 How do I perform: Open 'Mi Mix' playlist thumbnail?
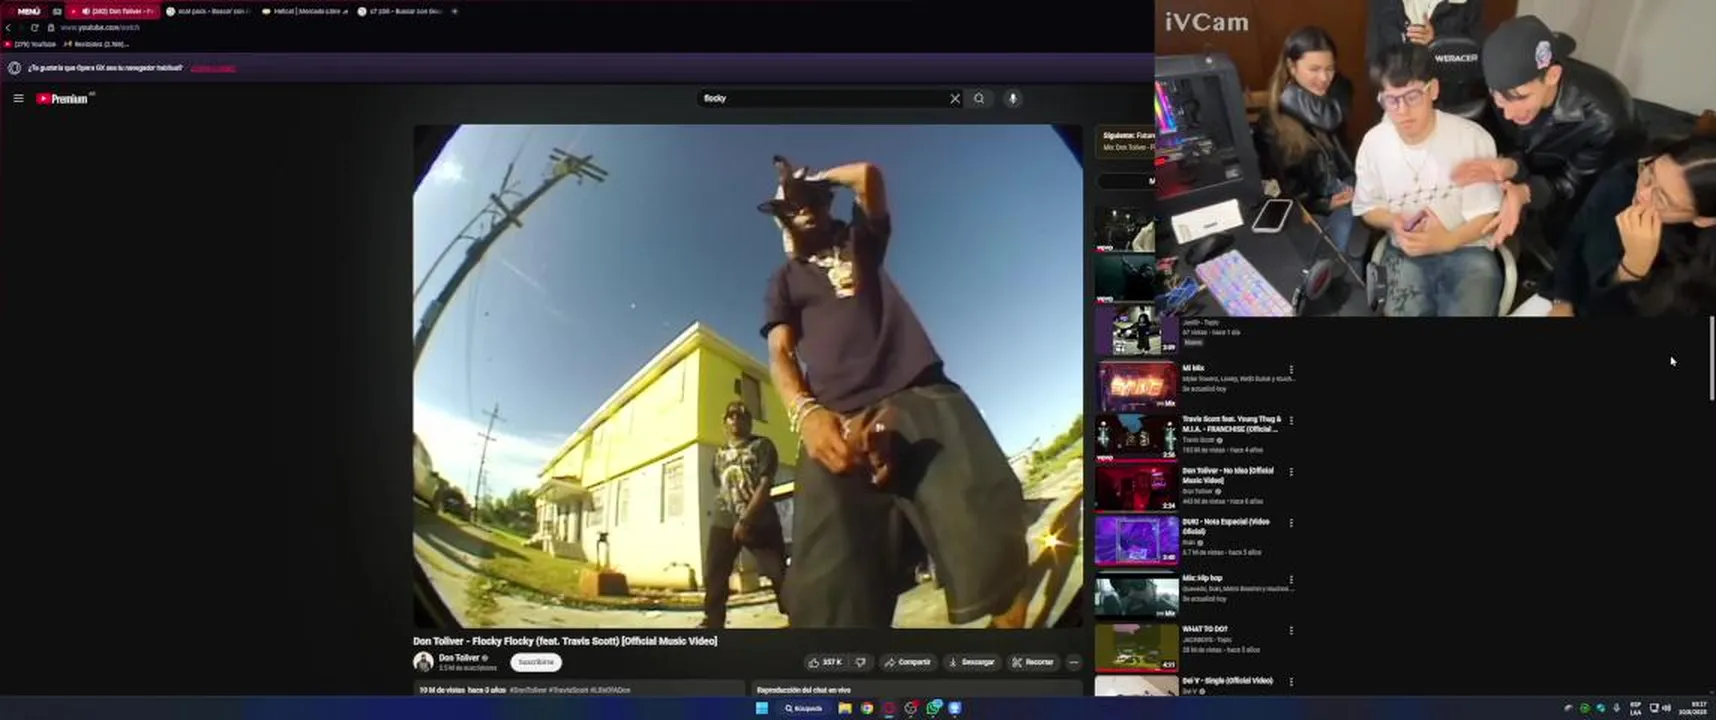coord(1136,385)
